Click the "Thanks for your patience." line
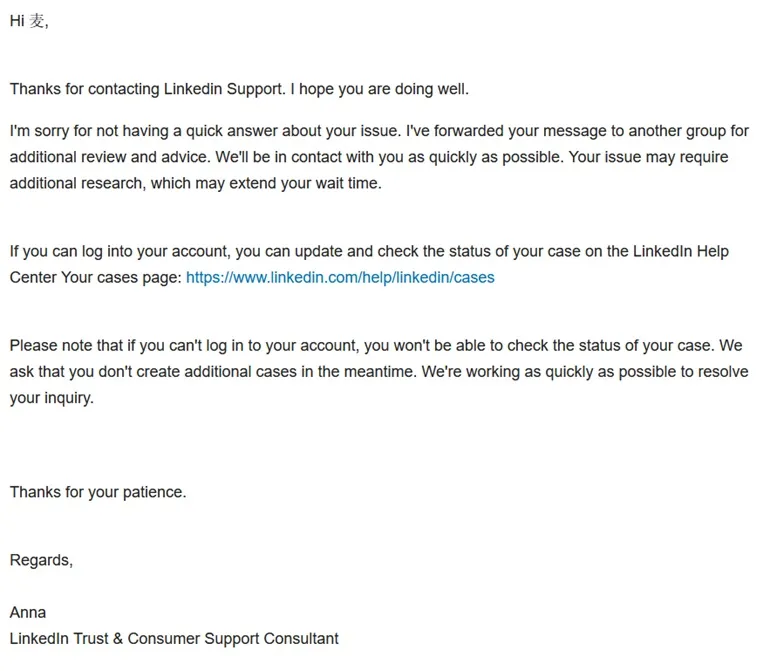770x671 pixels. (98, 492)
